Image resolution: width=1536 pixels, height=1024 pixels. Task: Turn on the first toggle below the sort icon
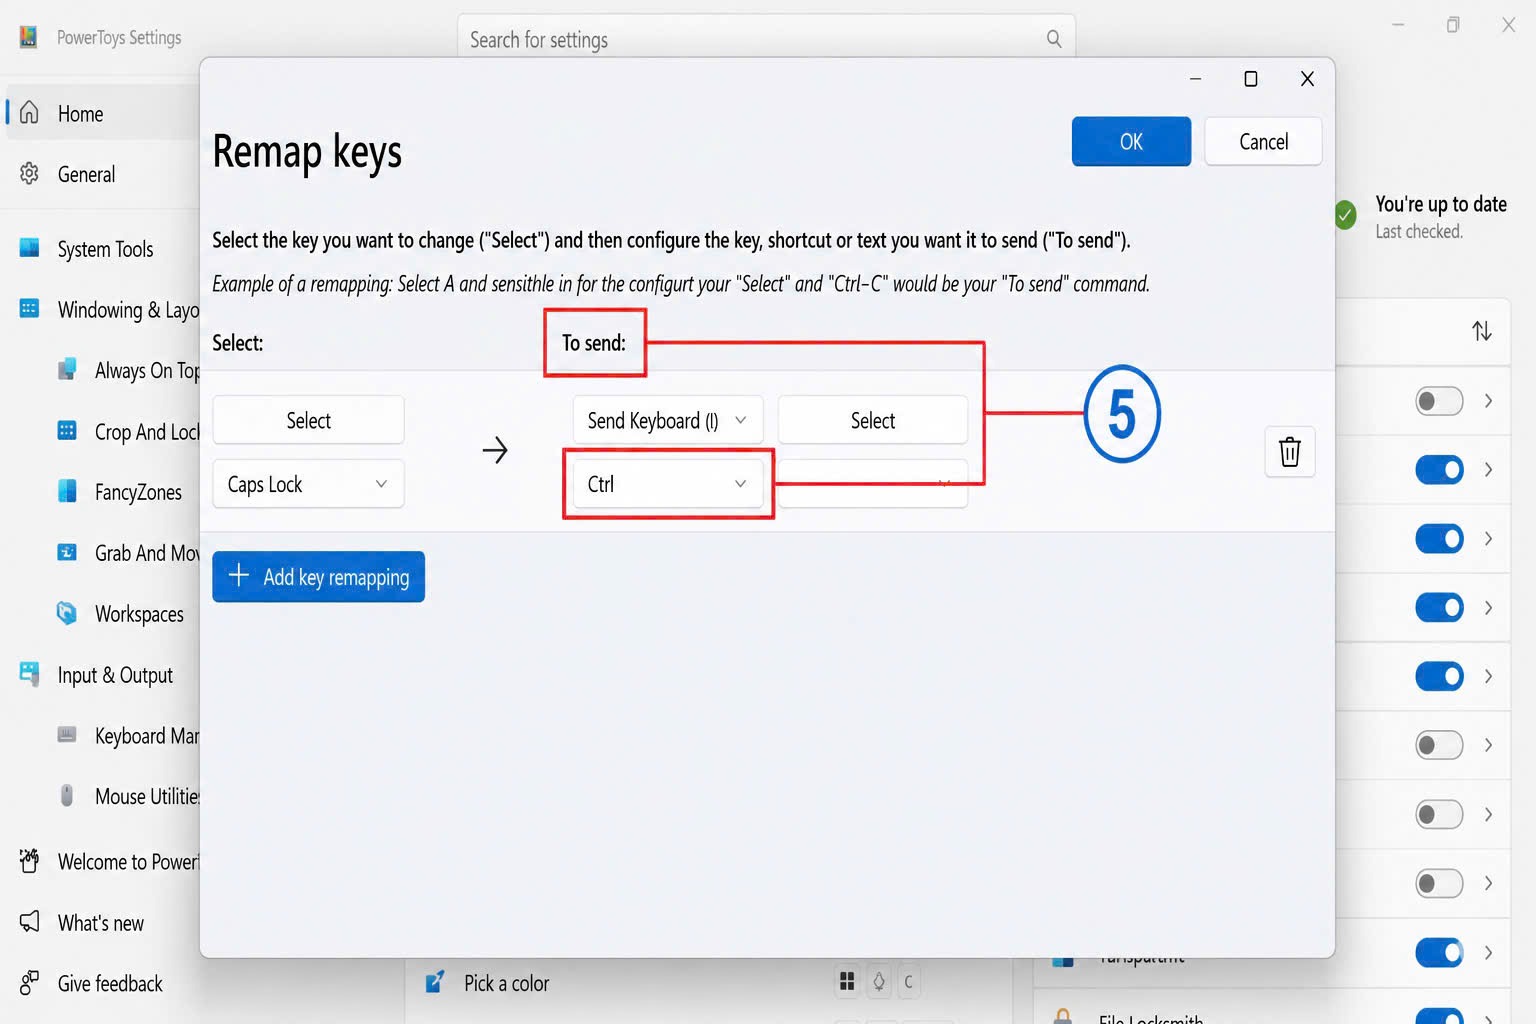(1439, 401)
